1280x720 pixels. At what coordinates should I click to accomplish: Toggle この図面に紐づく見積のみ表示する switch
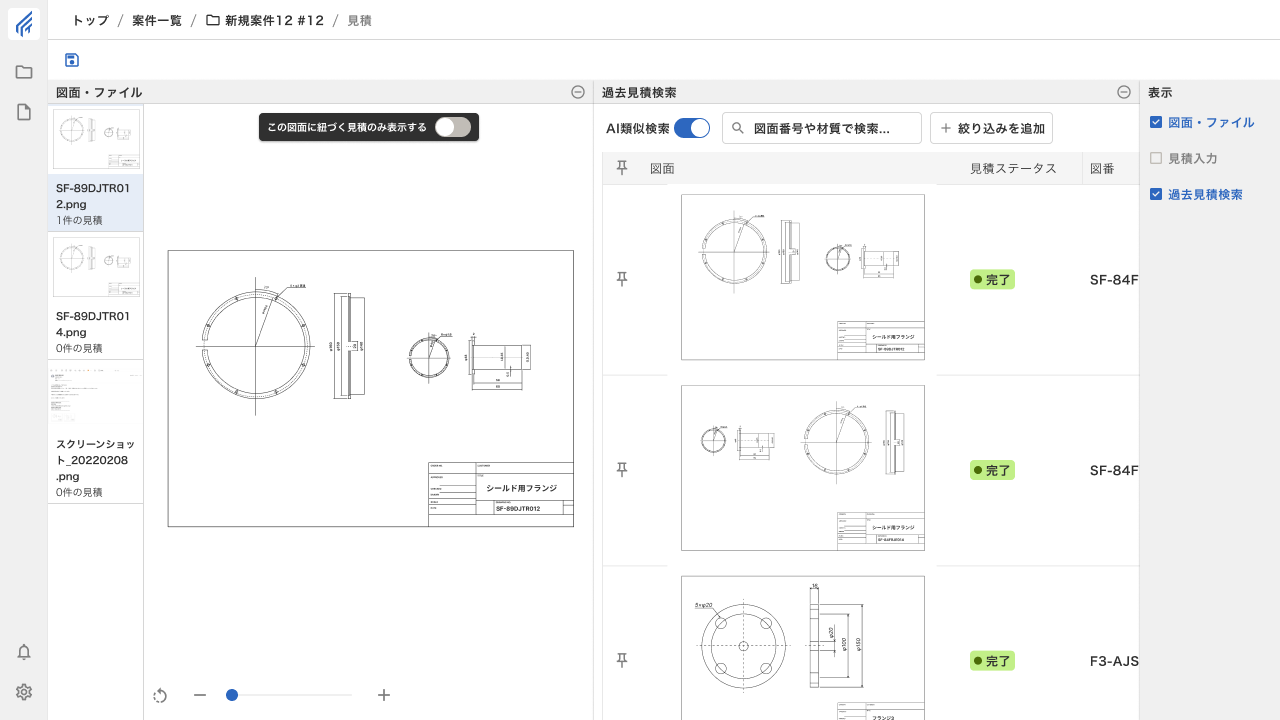[452, 127]
